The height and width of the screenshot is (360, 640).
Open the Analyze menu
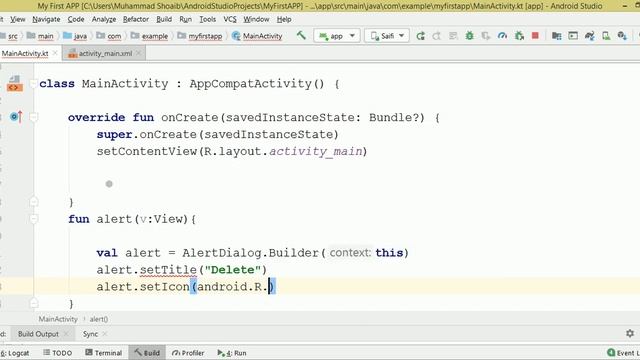pos(104,19)
